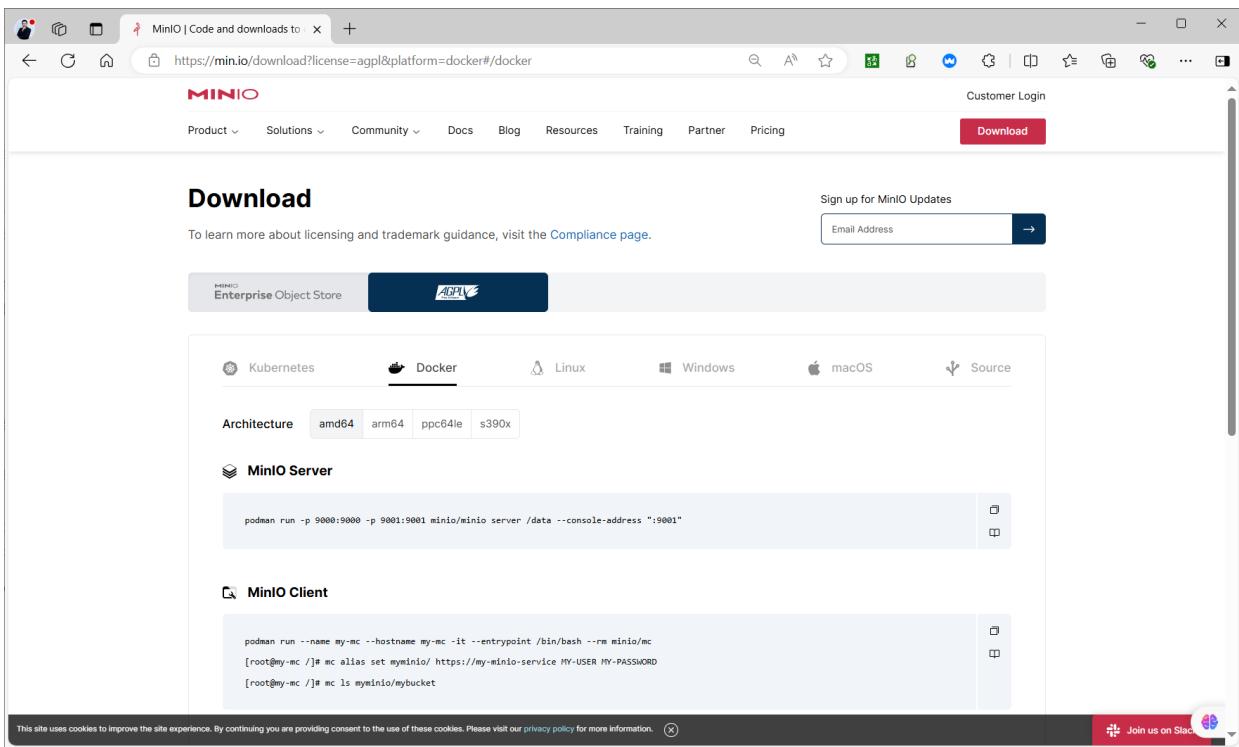Focus the Email Address field

916,230
